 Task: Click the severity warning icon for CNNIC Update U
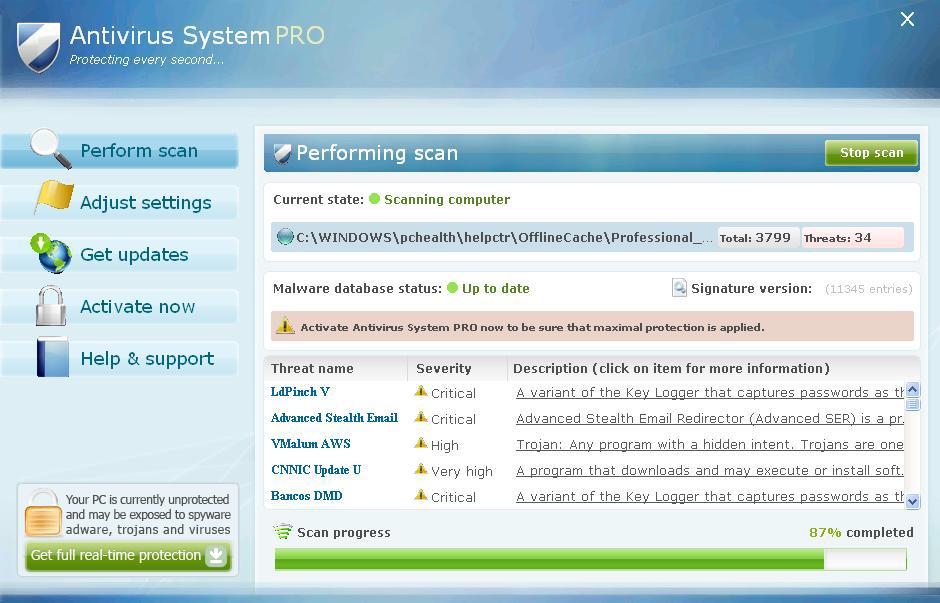pos(421,469)
